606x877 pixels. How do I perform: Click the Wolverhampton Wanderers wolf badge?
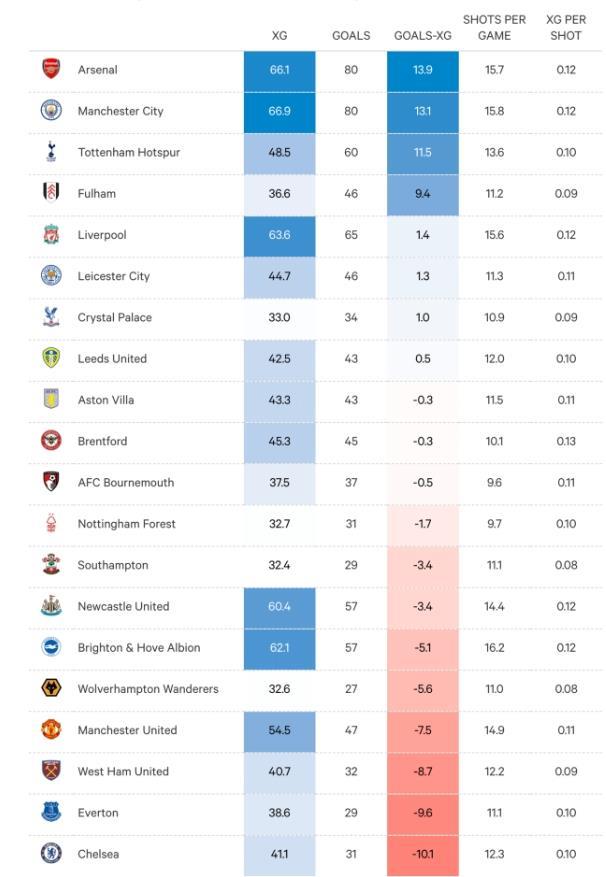(51, 688)
